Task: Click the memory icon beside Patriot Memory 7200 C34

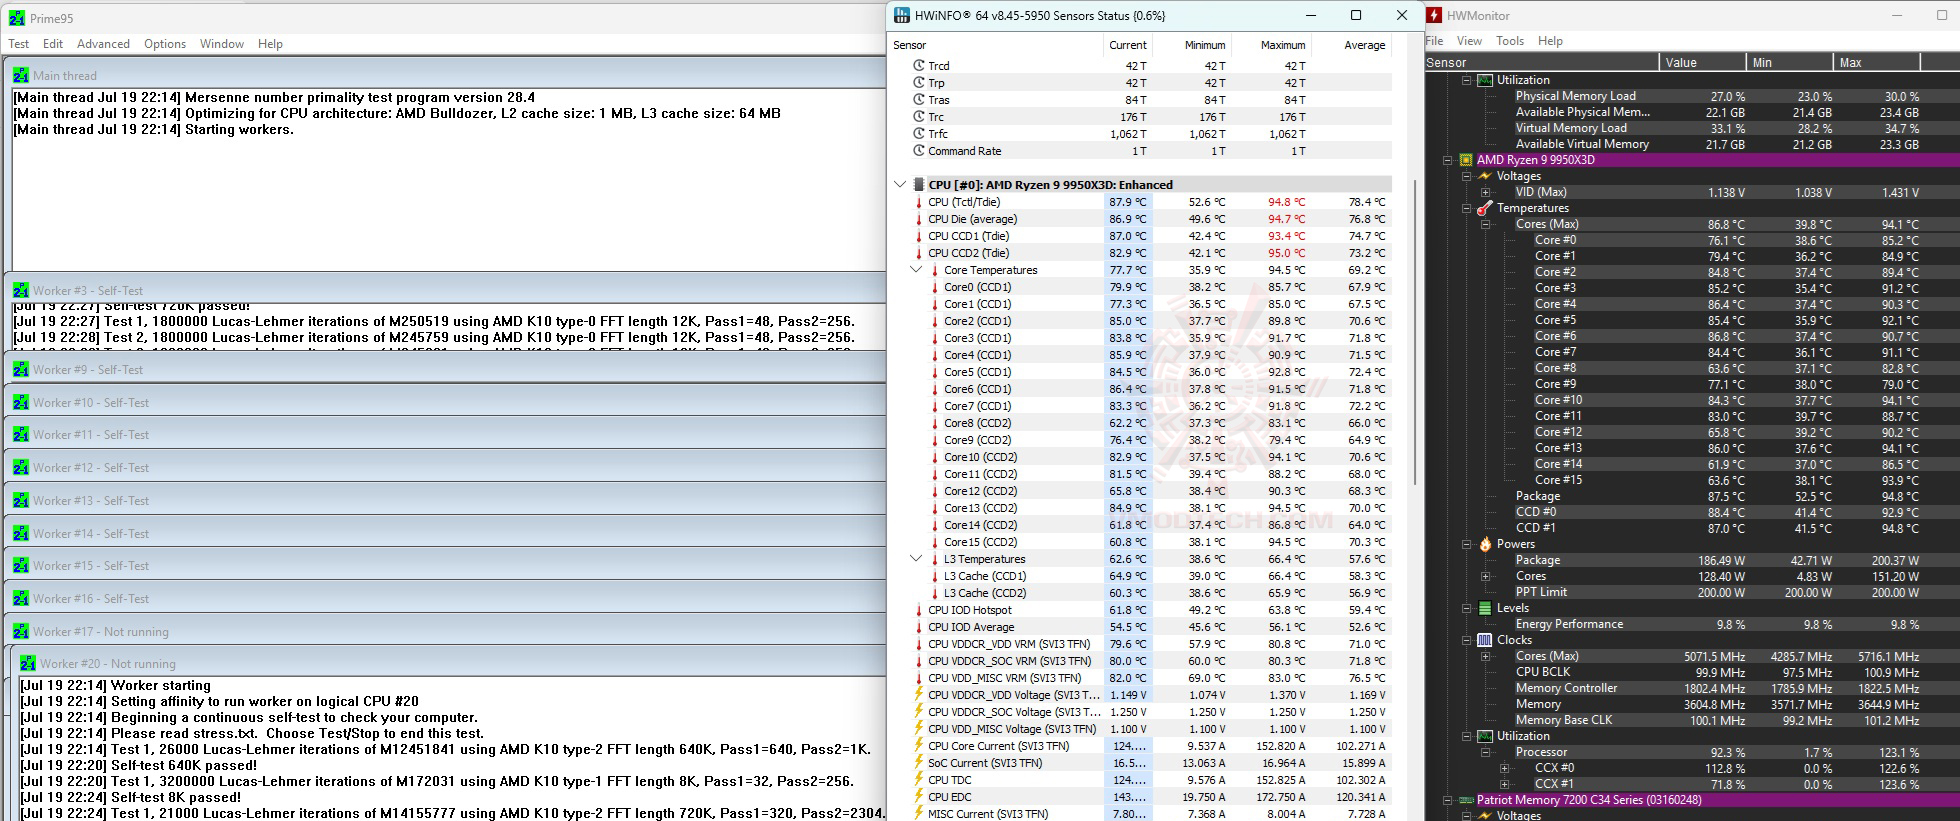Action: 1466,800
